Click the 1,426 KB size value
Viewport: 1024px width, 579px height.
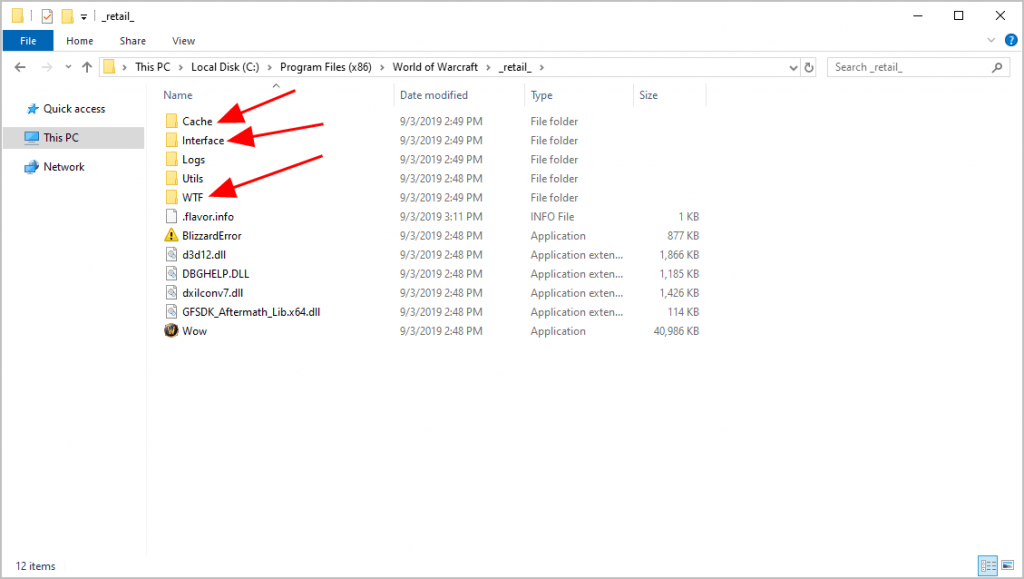679,293
